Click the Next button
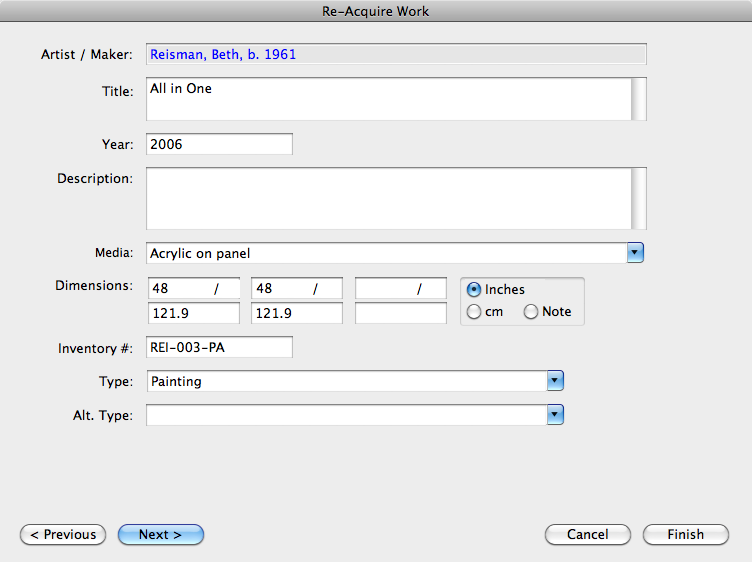752x562 pixels. tap(160, 535)
